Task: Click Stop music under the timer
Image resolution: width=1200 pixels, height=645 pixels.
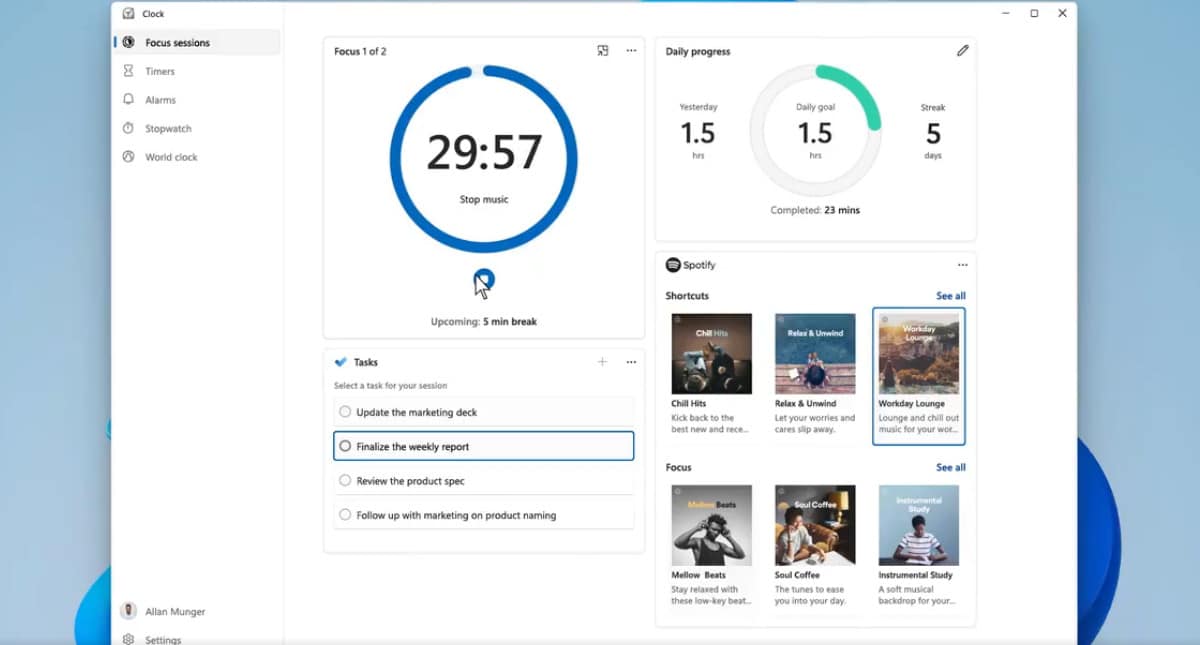Action: click(484, 199)
